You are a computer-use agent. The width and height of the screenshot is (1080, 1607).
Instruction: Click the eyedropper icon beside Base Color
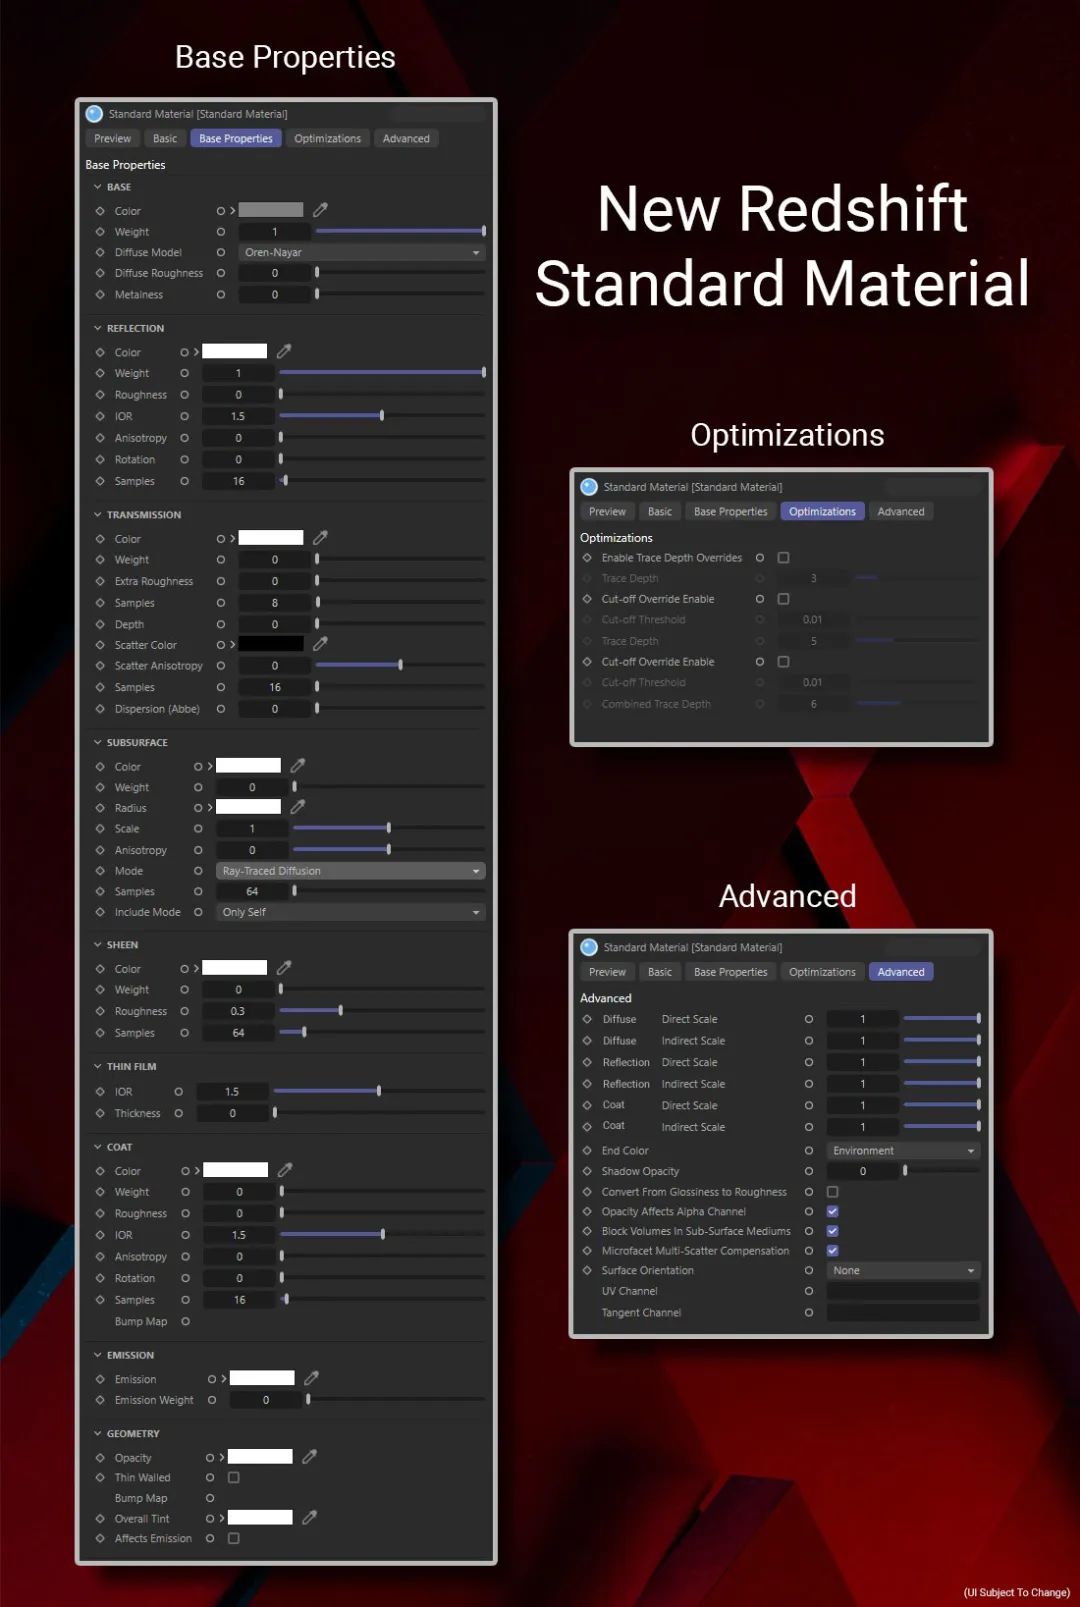(320, 210)
